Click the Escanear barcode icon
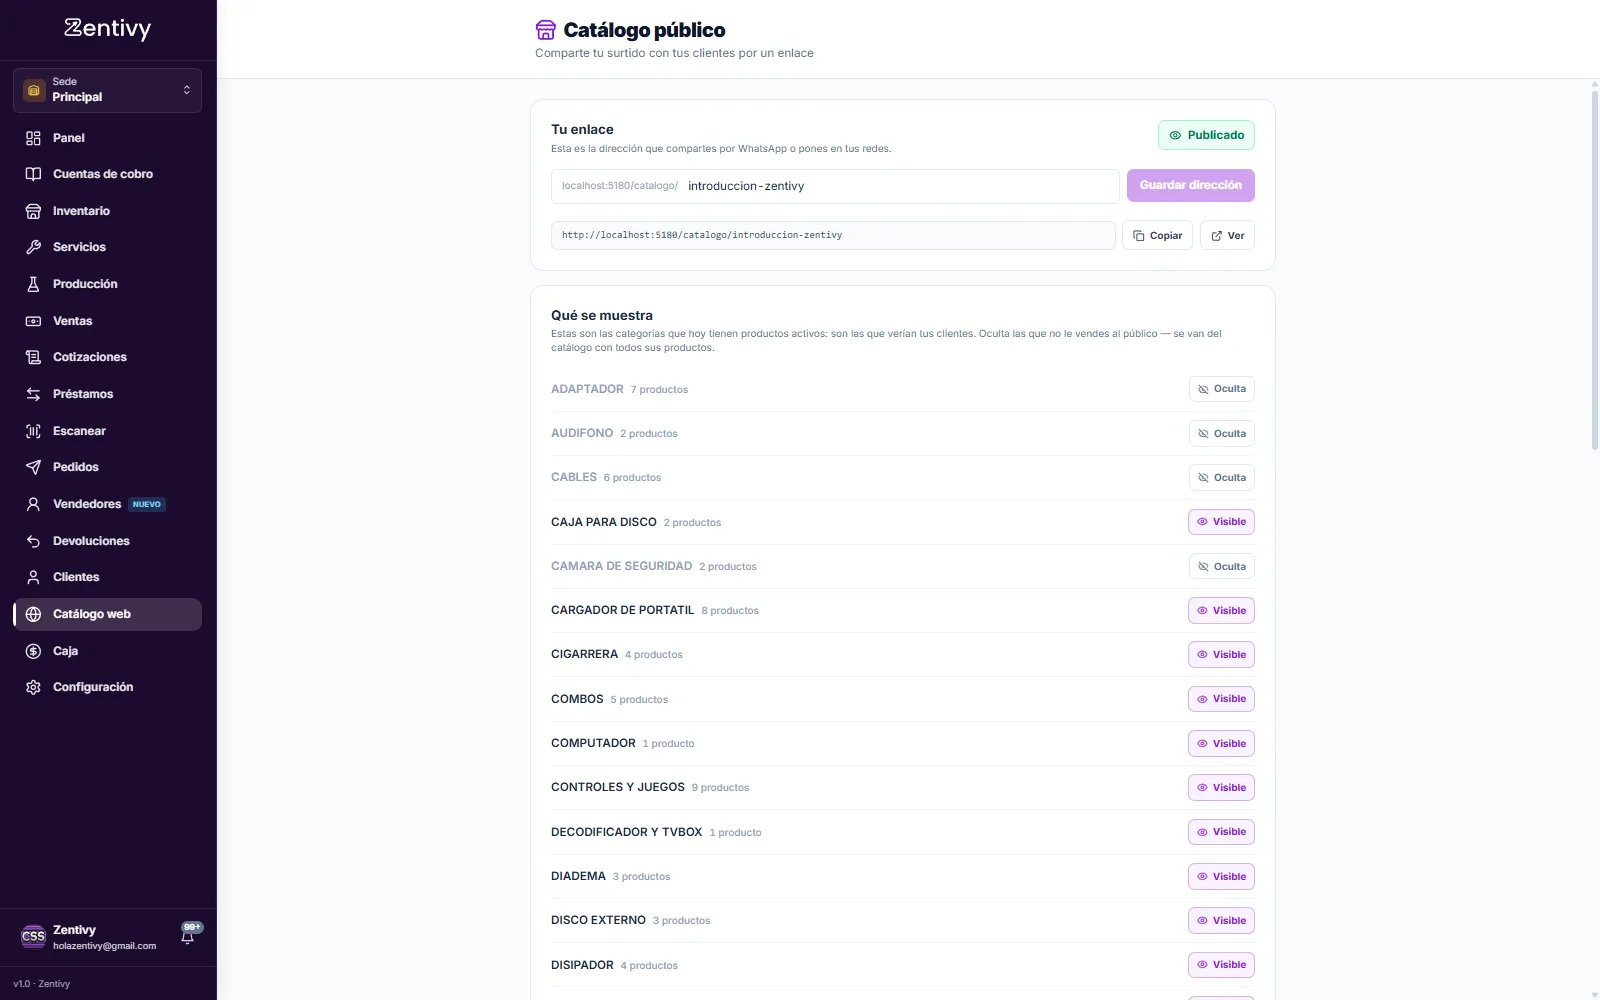1600x1000 pixels. coord(33,431)
